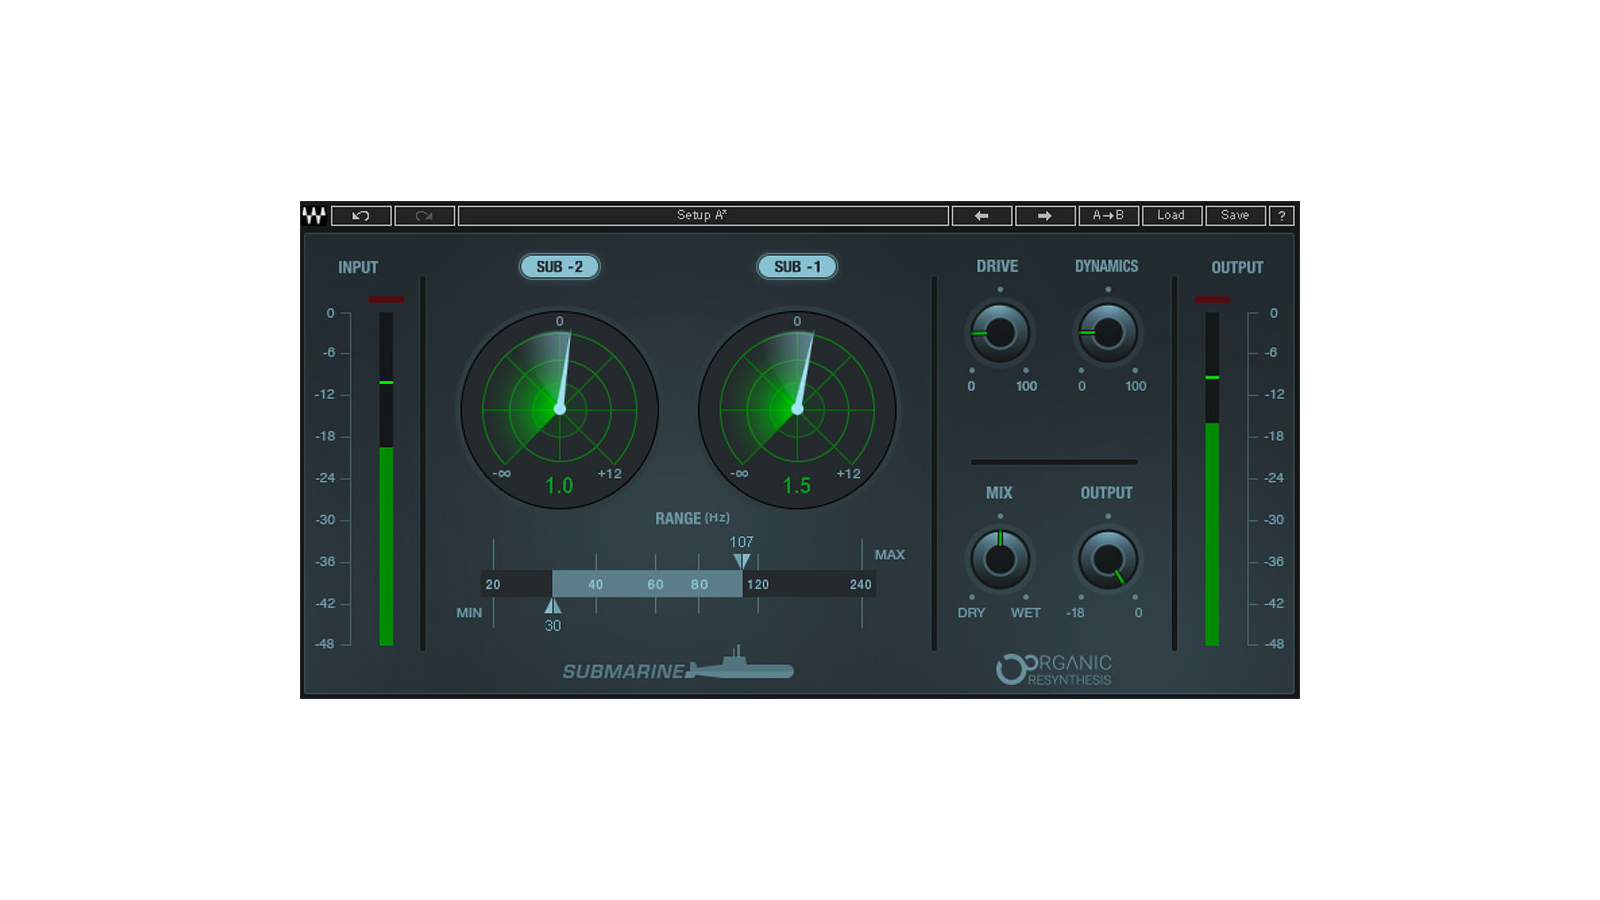Click the 30 min frequency value

(553, 626)
